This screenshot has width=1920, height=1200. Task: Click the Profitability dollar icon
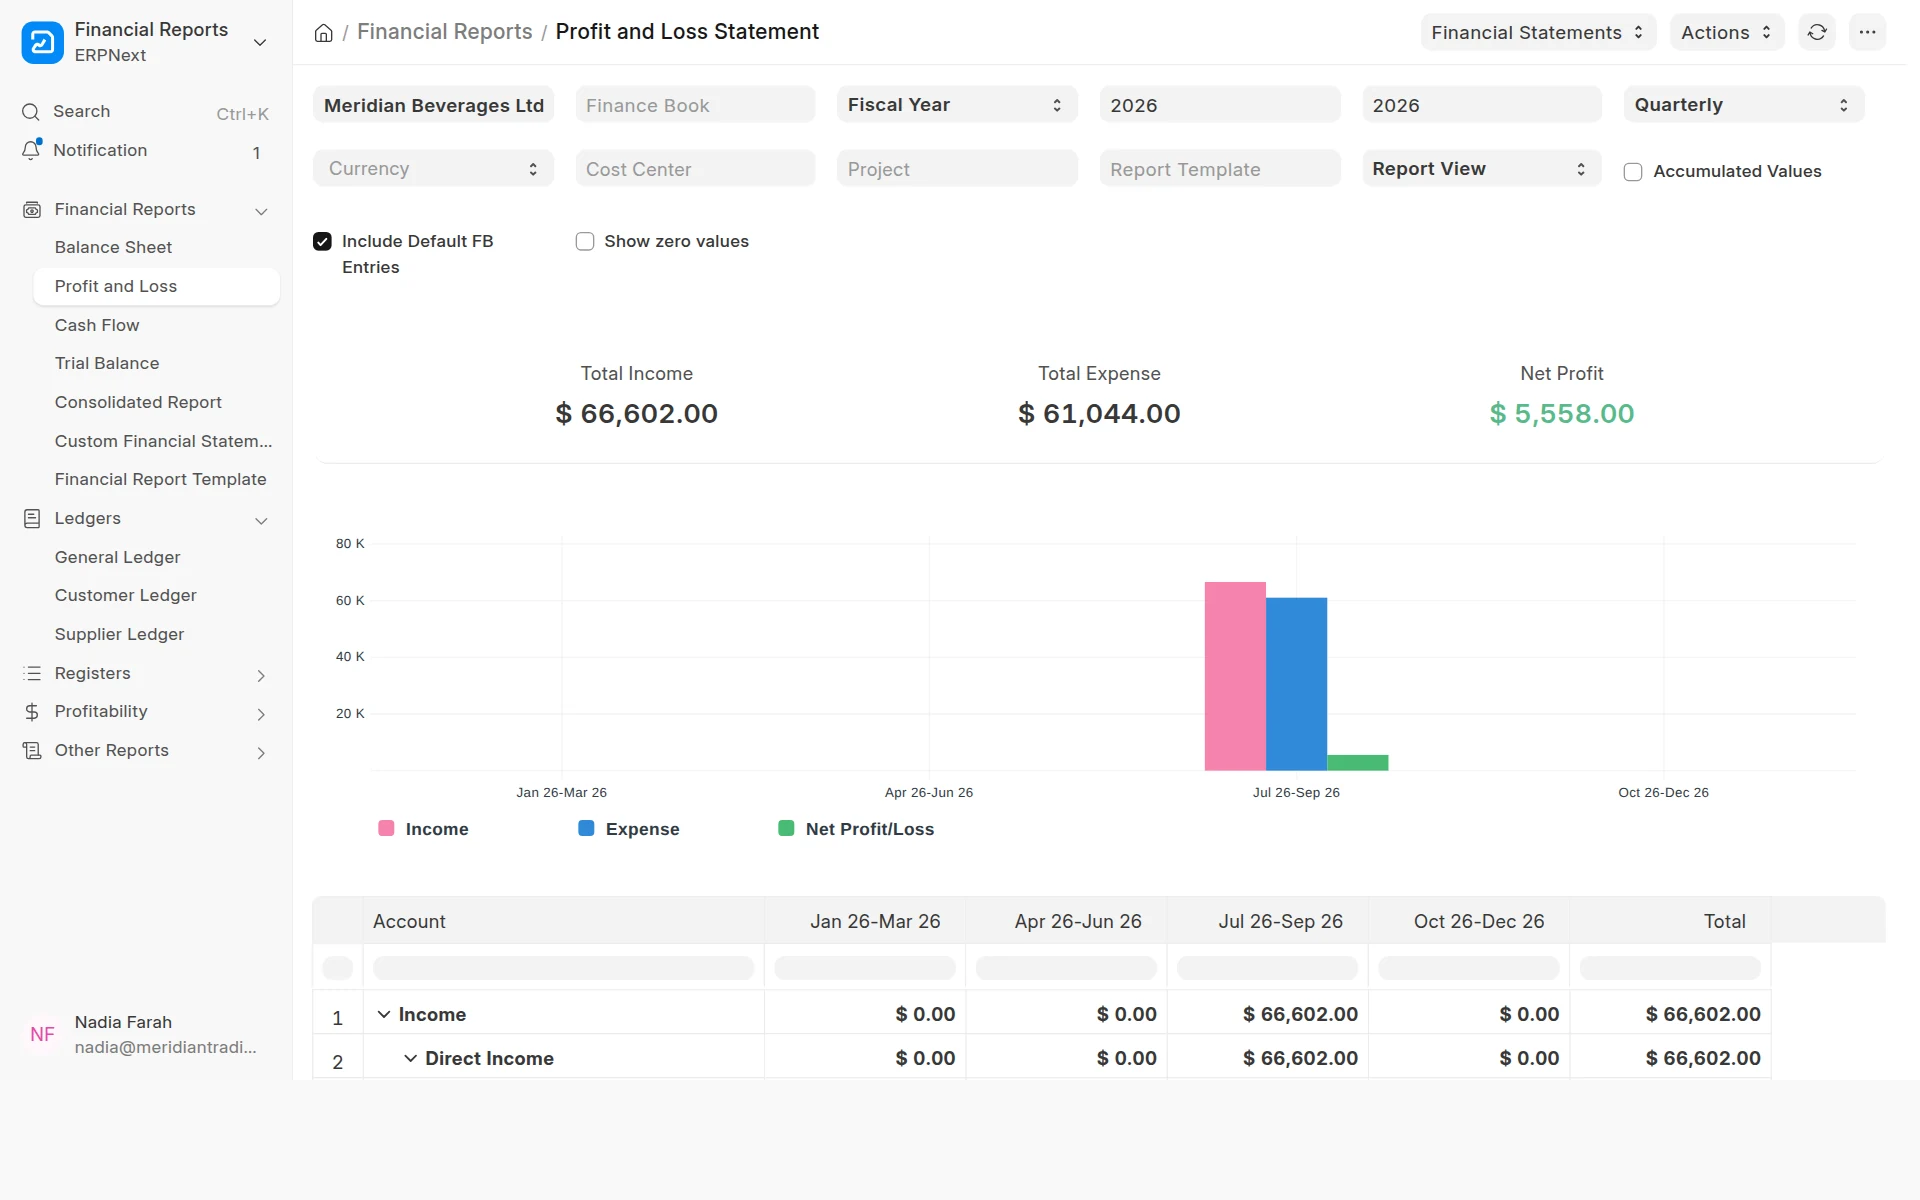[x=32, y=712]
